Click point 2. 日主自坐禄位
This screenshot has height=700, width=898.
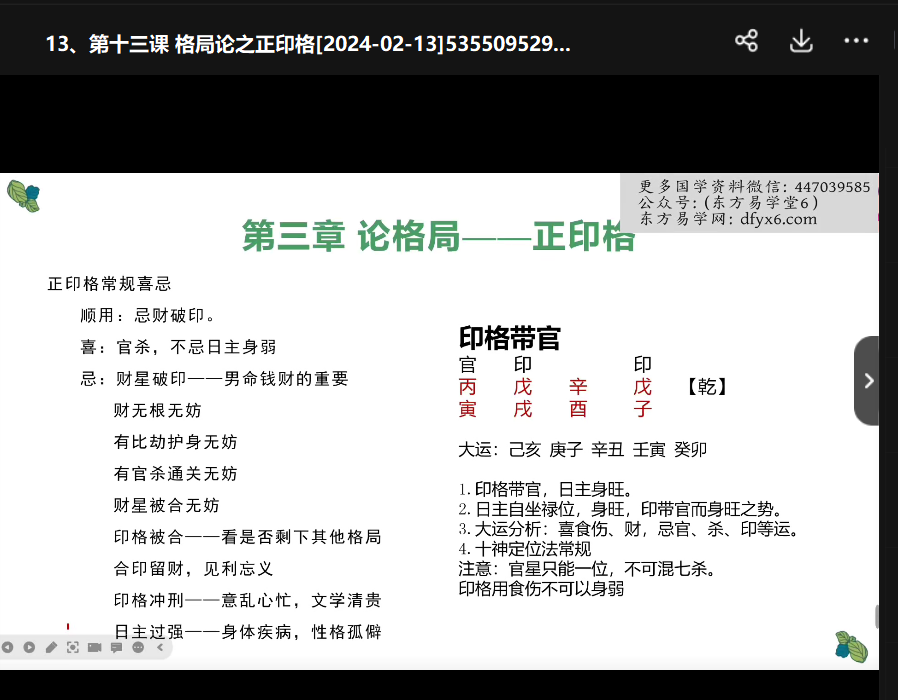coord(621,509)
